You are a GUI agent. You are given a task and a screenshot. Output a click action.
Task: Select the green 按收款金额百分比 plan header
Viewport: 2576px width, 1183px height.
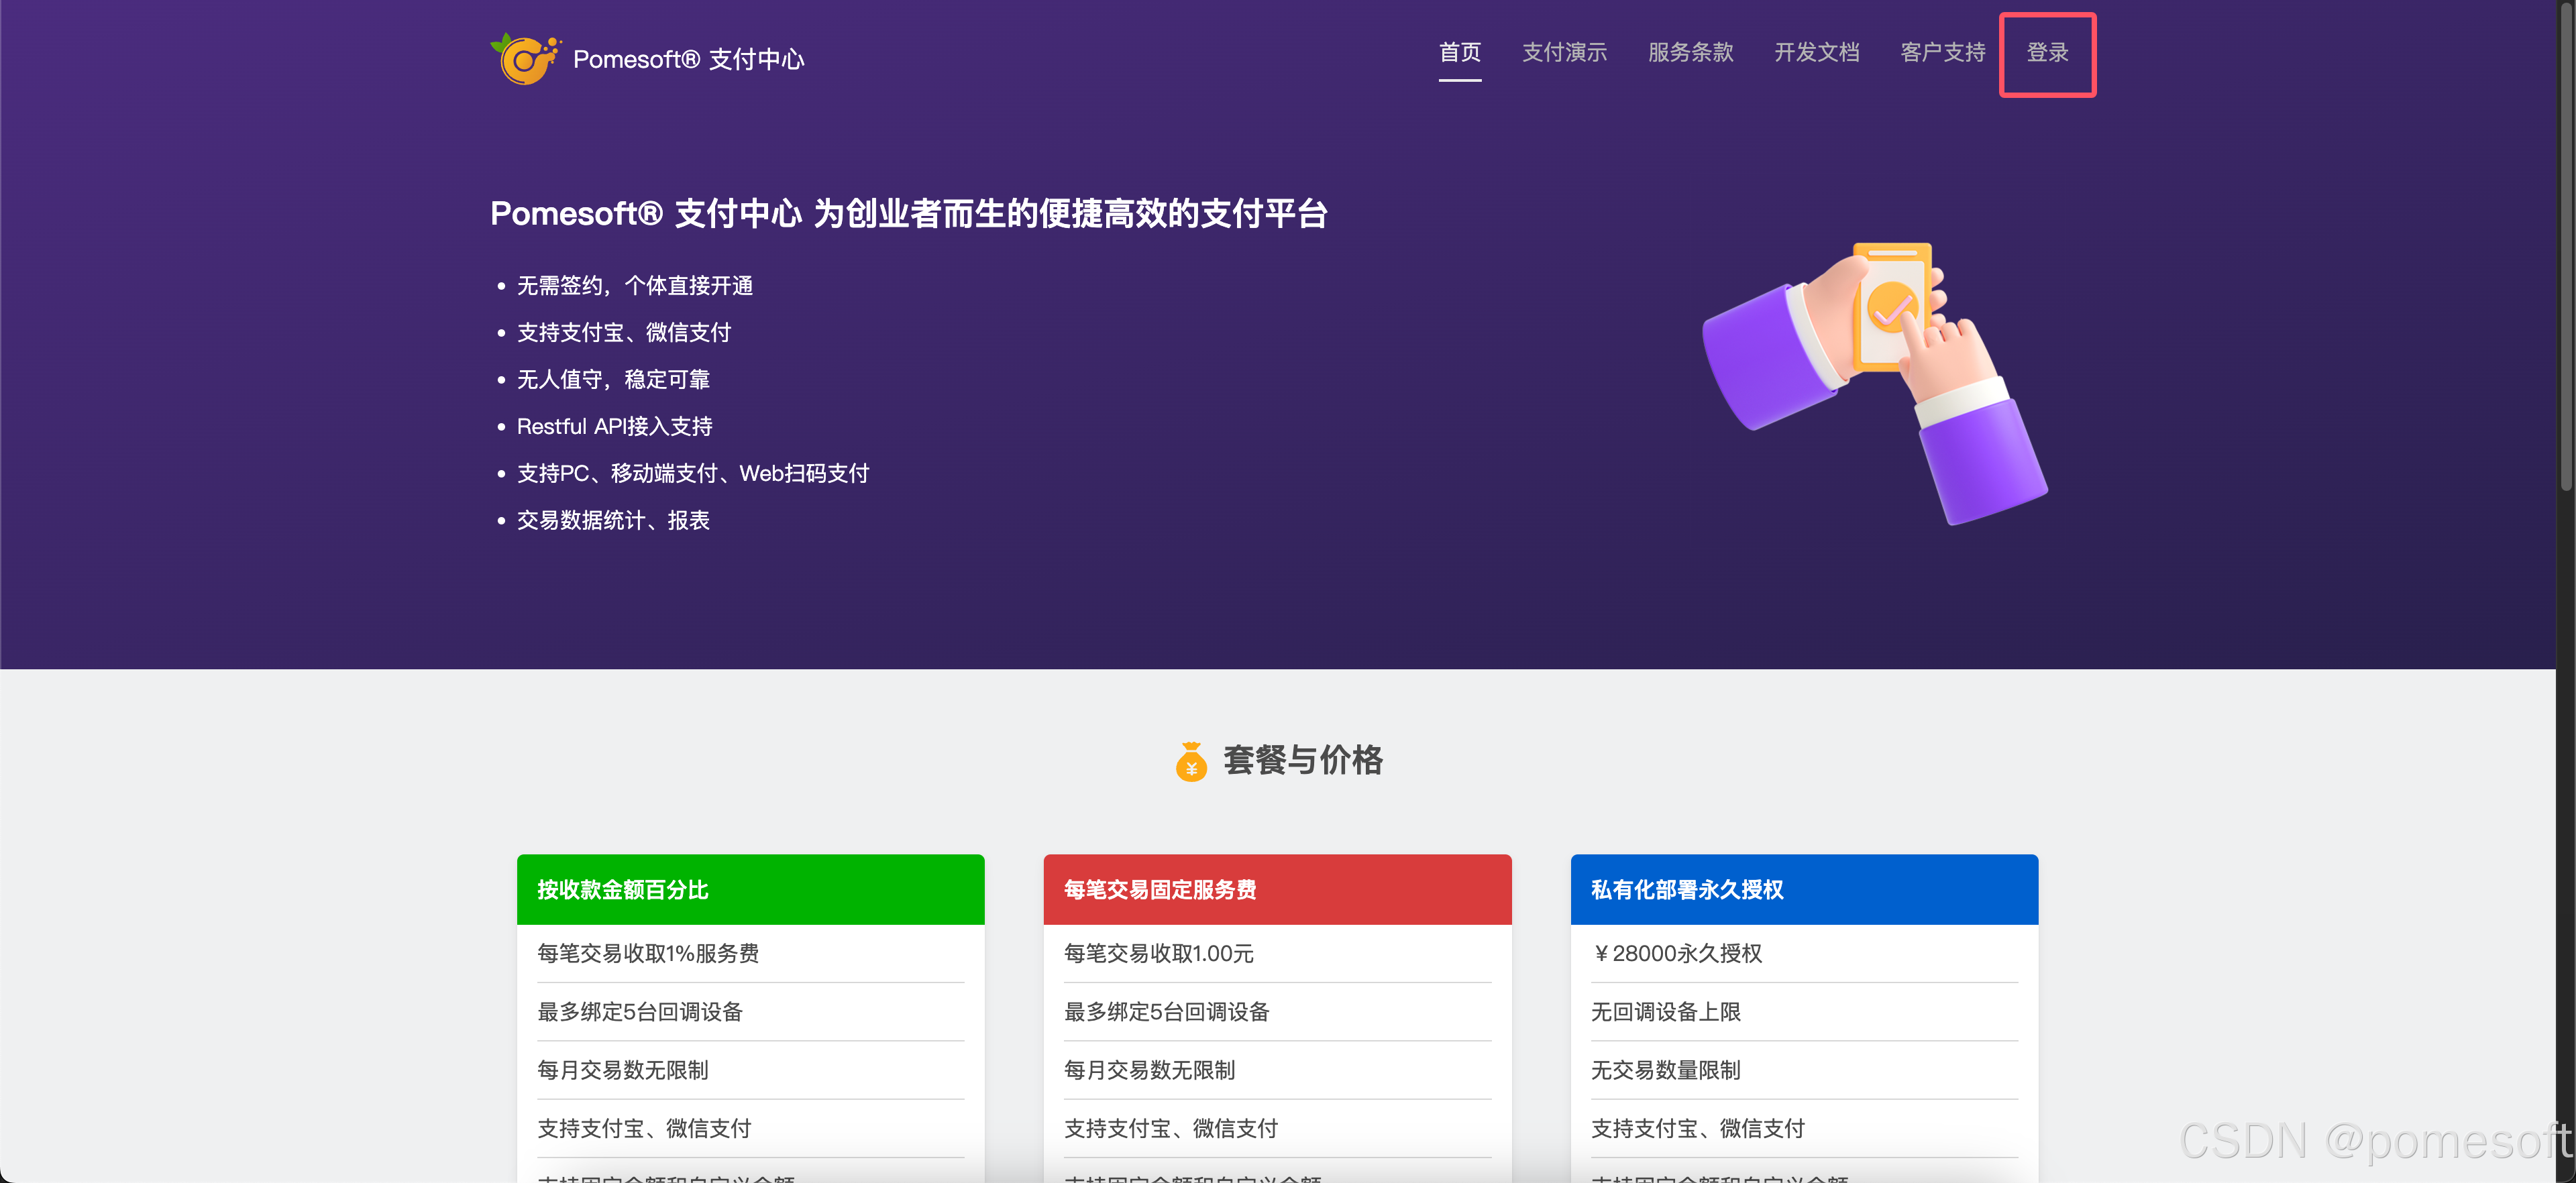point(750,889)
